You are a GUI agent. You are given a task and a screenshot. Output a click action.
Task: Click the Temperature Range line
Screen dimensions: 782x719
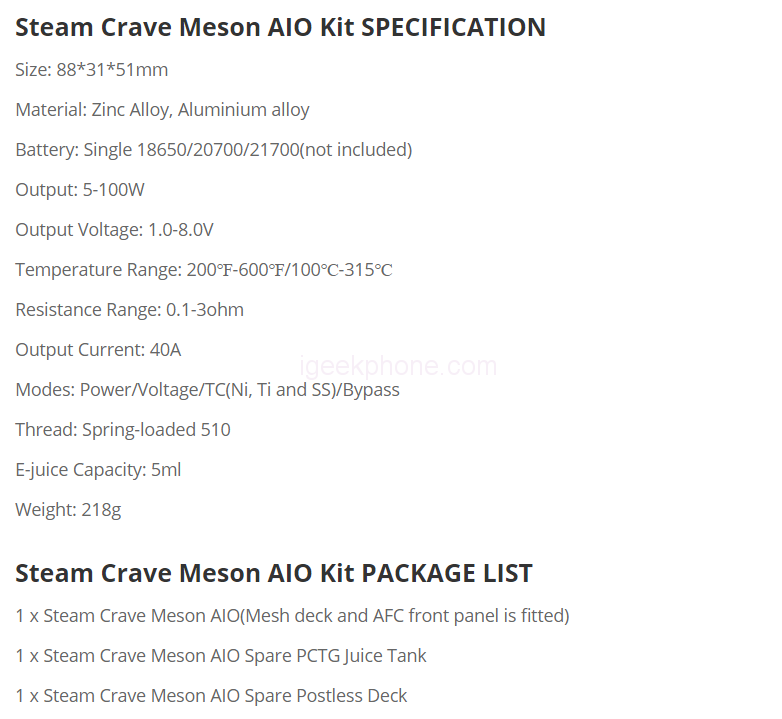[203, 270]
